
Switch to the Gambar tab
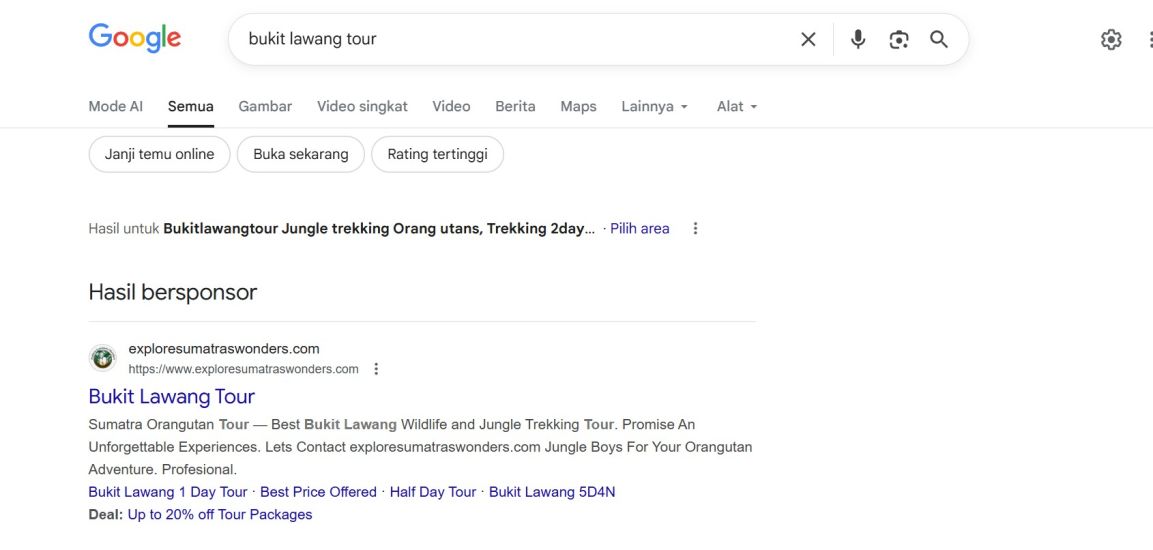pyautogui.click(x=265, y=106)
